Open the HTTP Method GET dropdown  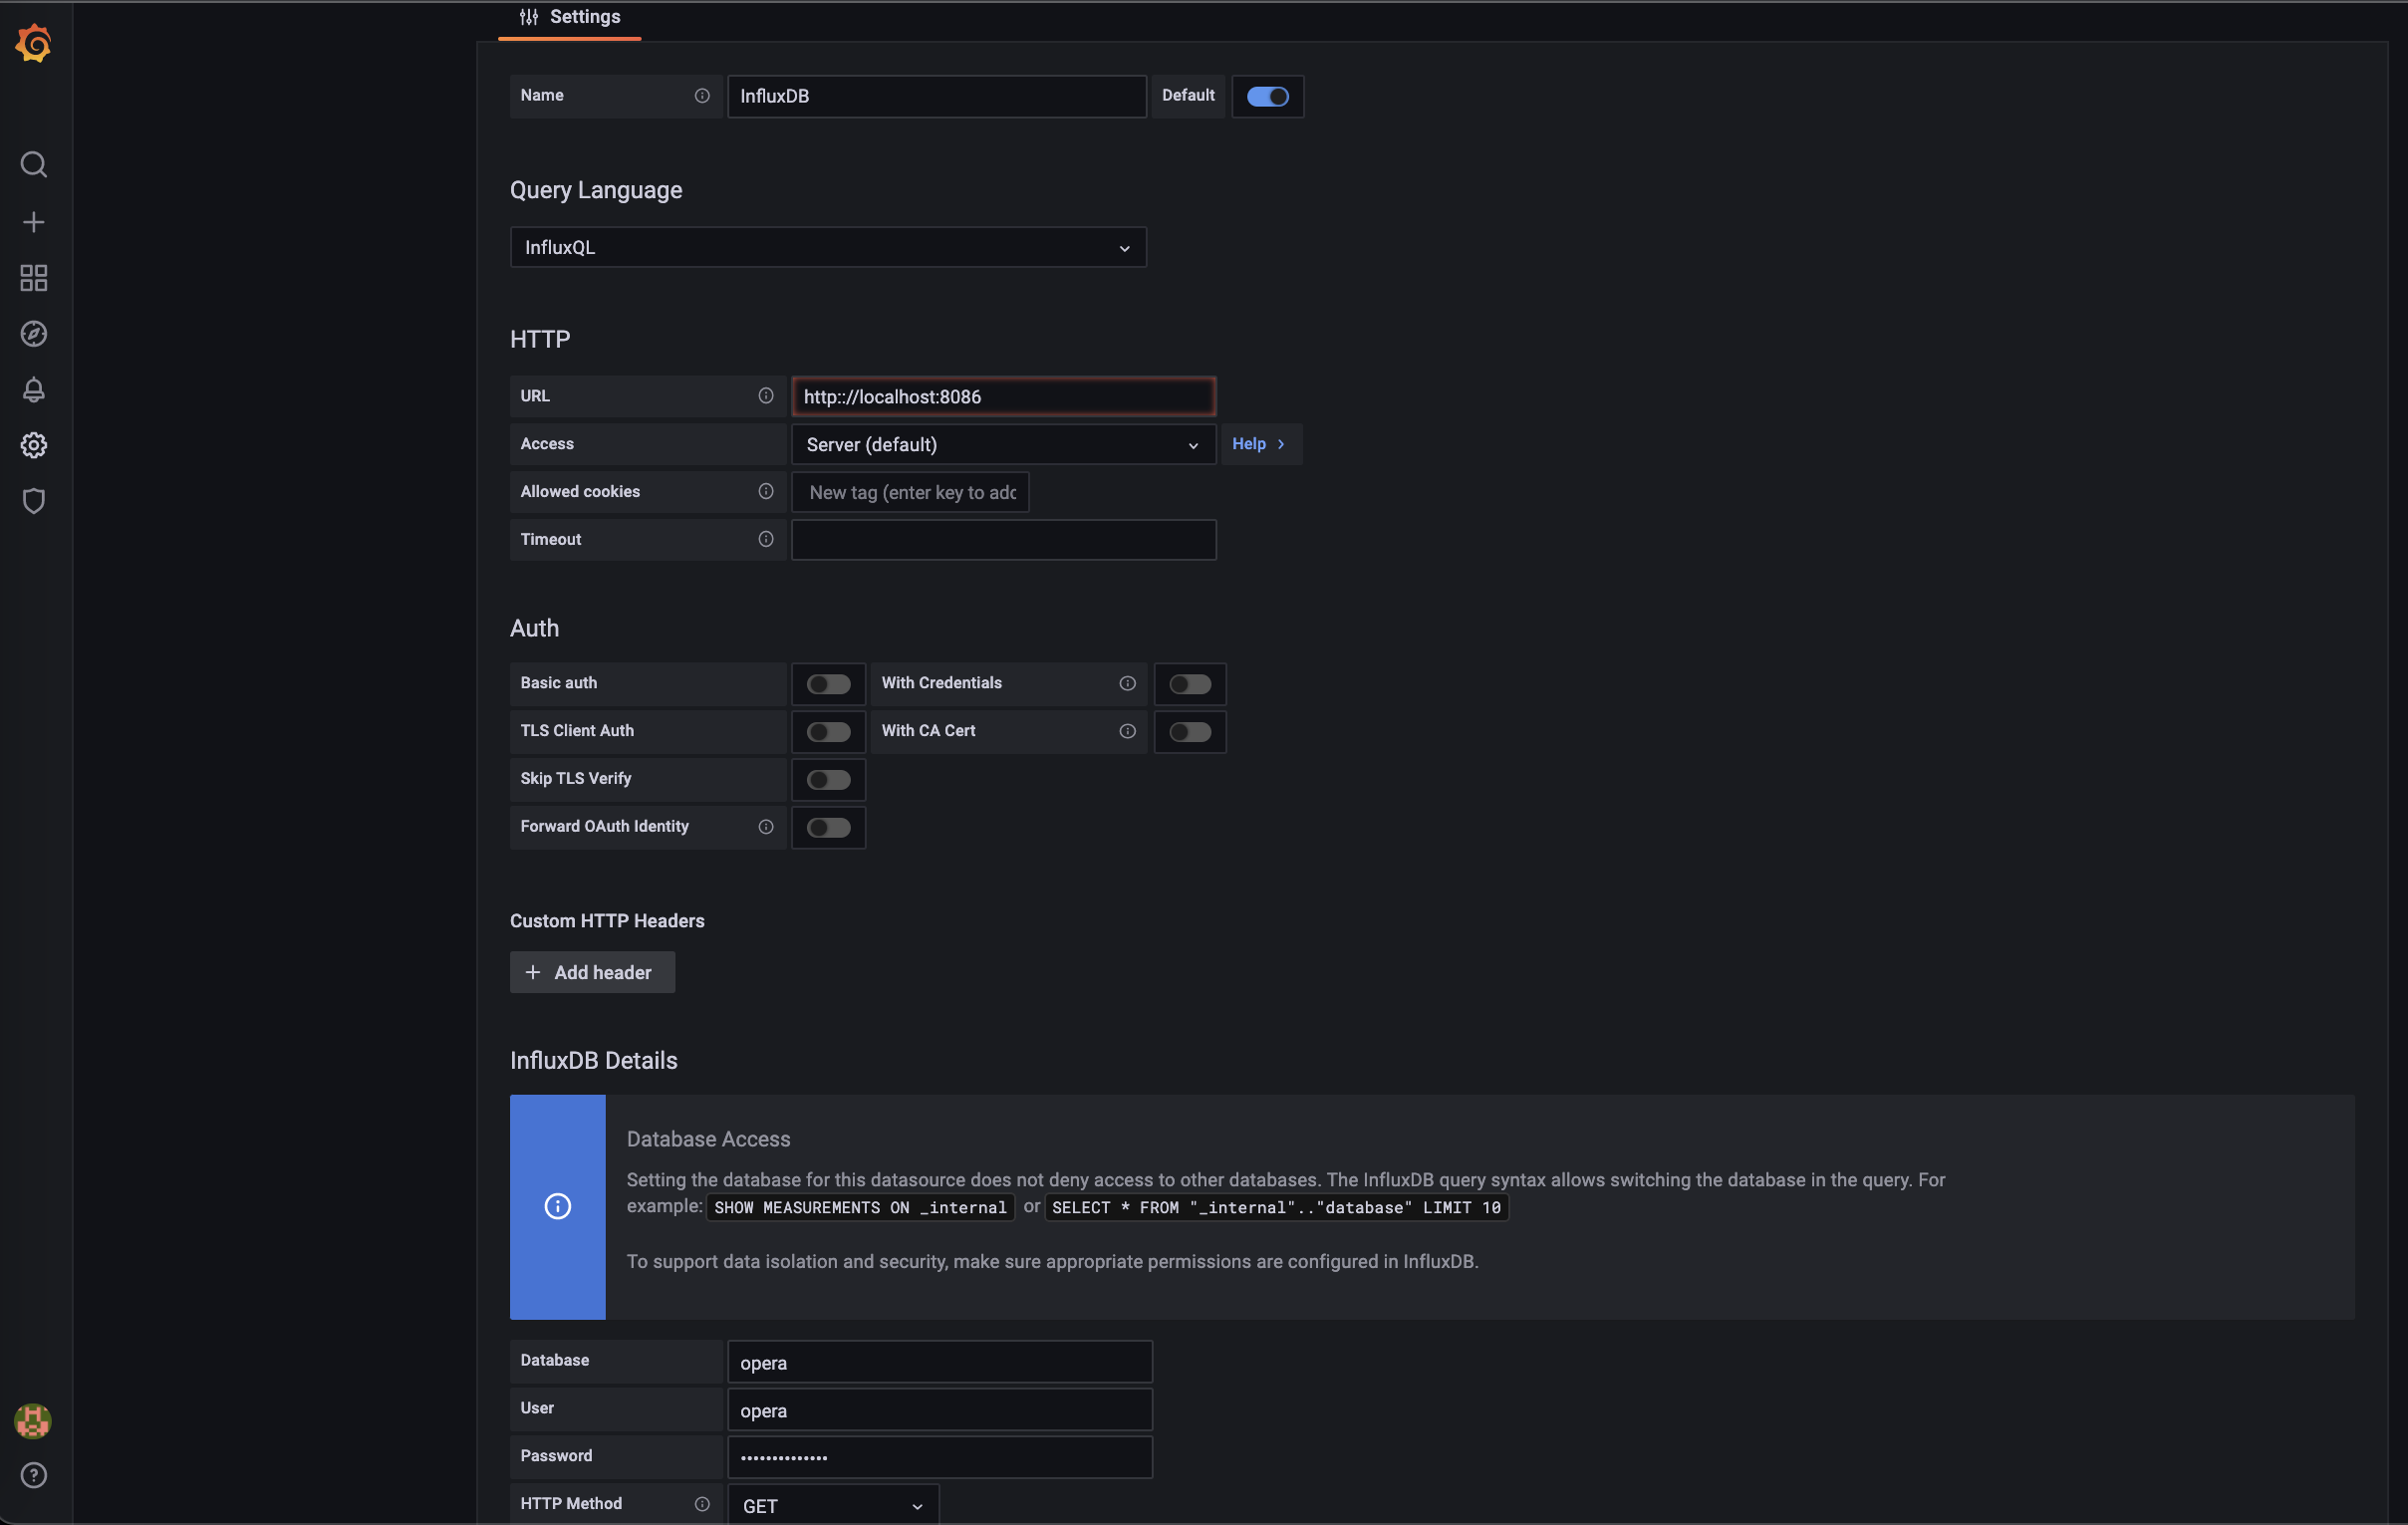[833, 1505]
